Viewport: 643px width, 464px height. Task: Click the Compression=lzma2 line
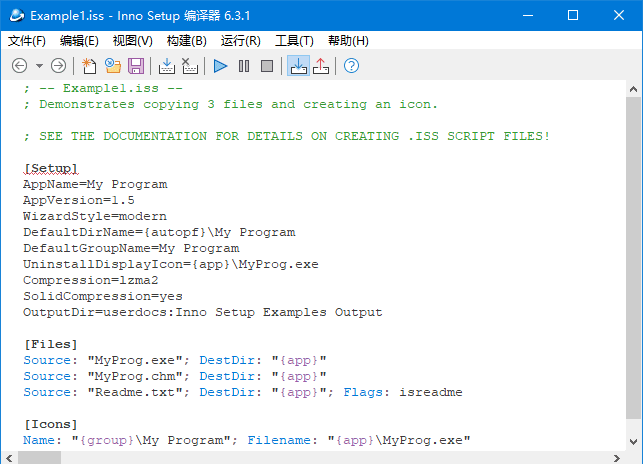tap(91, 280)
